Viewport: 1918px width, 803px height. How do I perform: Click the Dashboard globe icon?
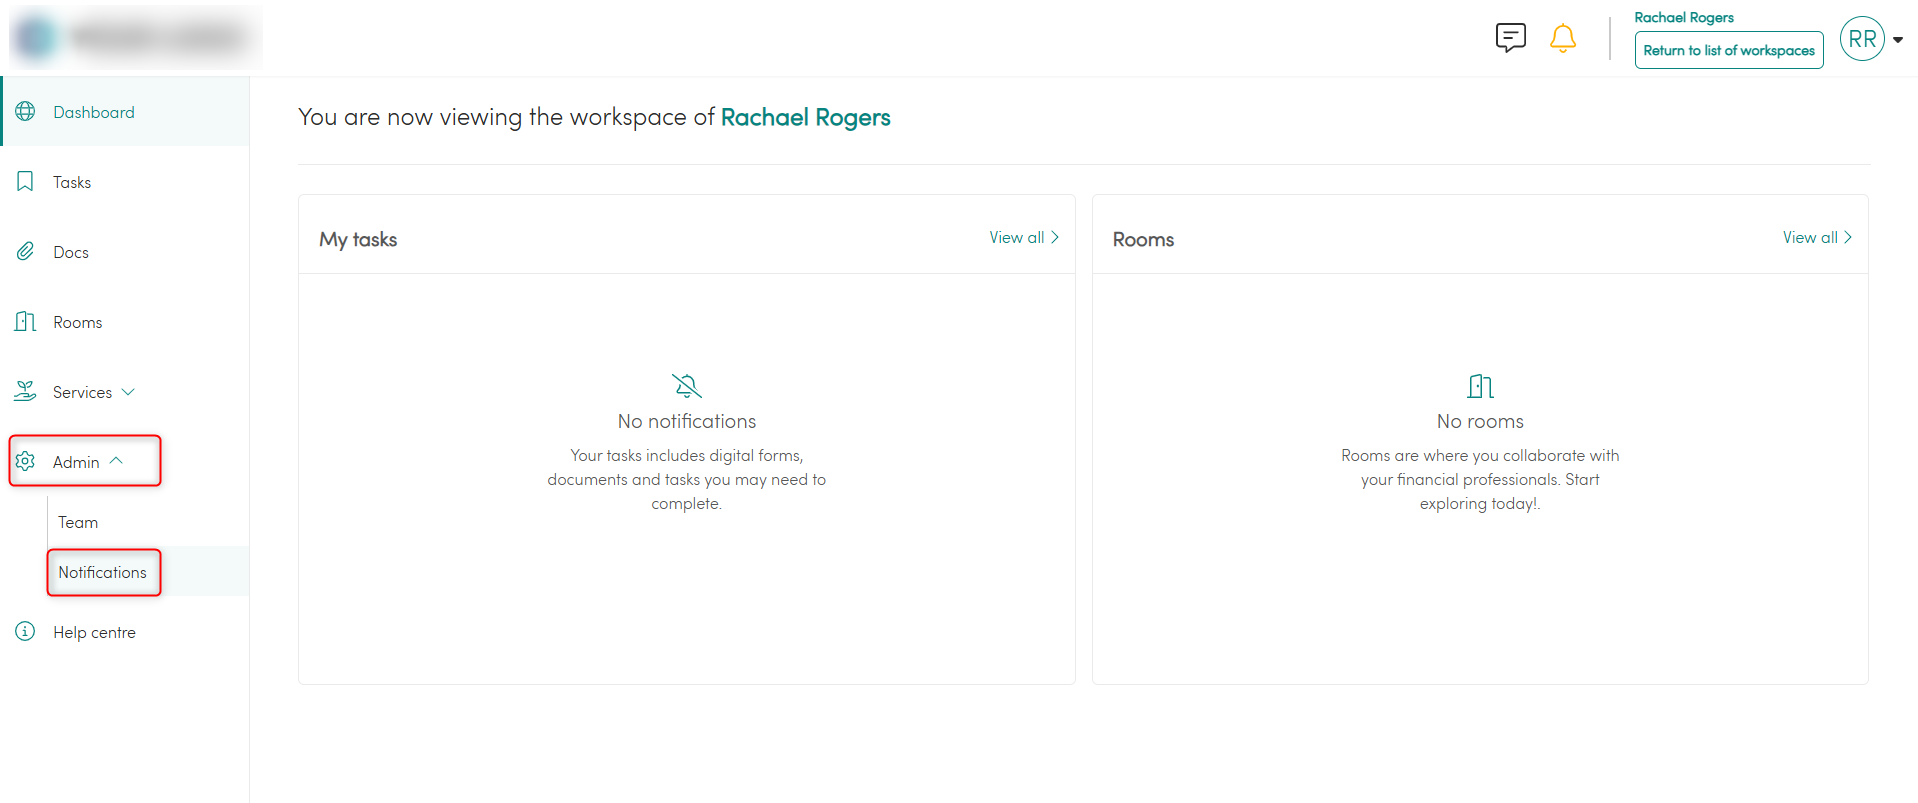[x=26, y=112]
